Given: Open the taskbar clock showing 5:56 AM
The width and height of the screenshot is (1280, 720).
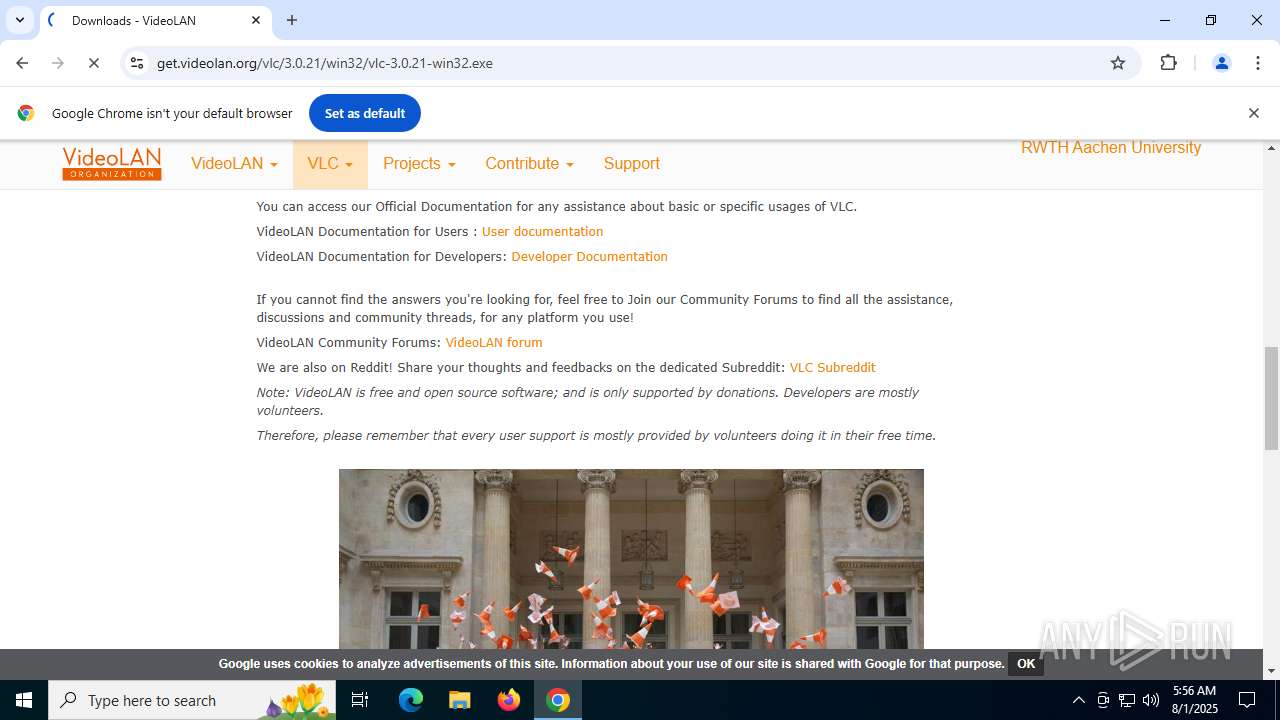Looking at the screenshot, I should pos(1194,700).
